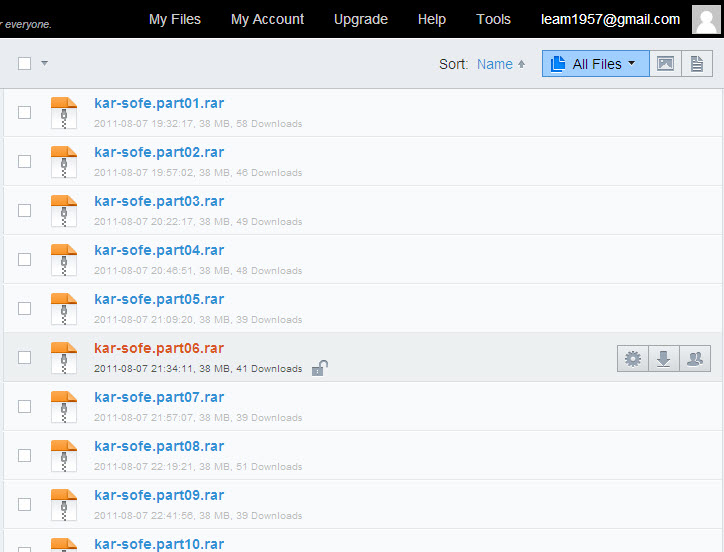Check the box for kar-sofe.part03.rar
Viewport: 724px width, 552px height.
pos(24,210)
